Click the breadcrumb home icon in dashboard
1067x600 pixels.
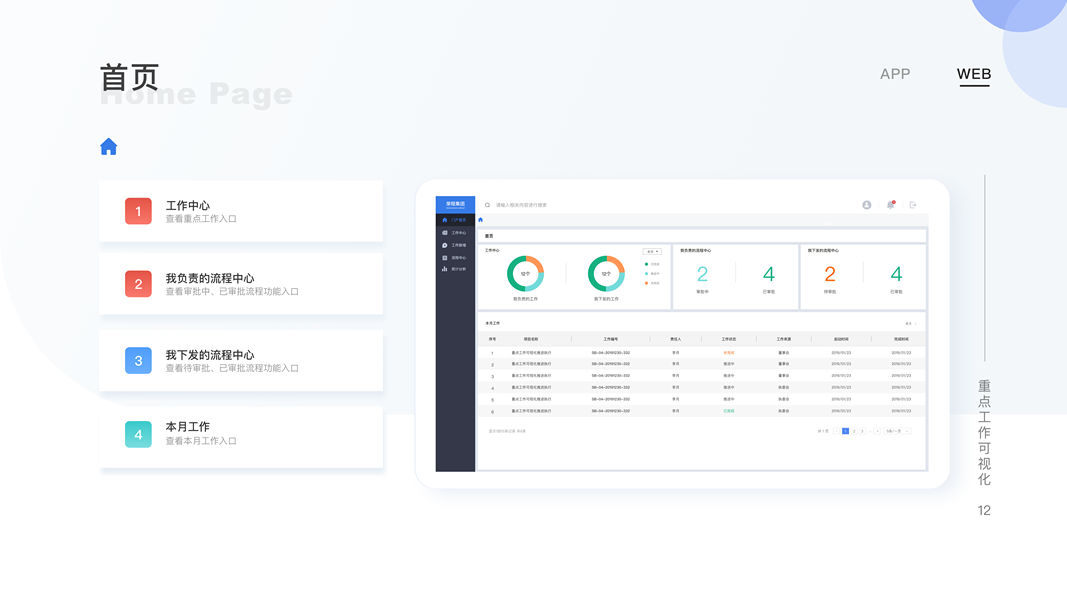[x=480, y=220]
